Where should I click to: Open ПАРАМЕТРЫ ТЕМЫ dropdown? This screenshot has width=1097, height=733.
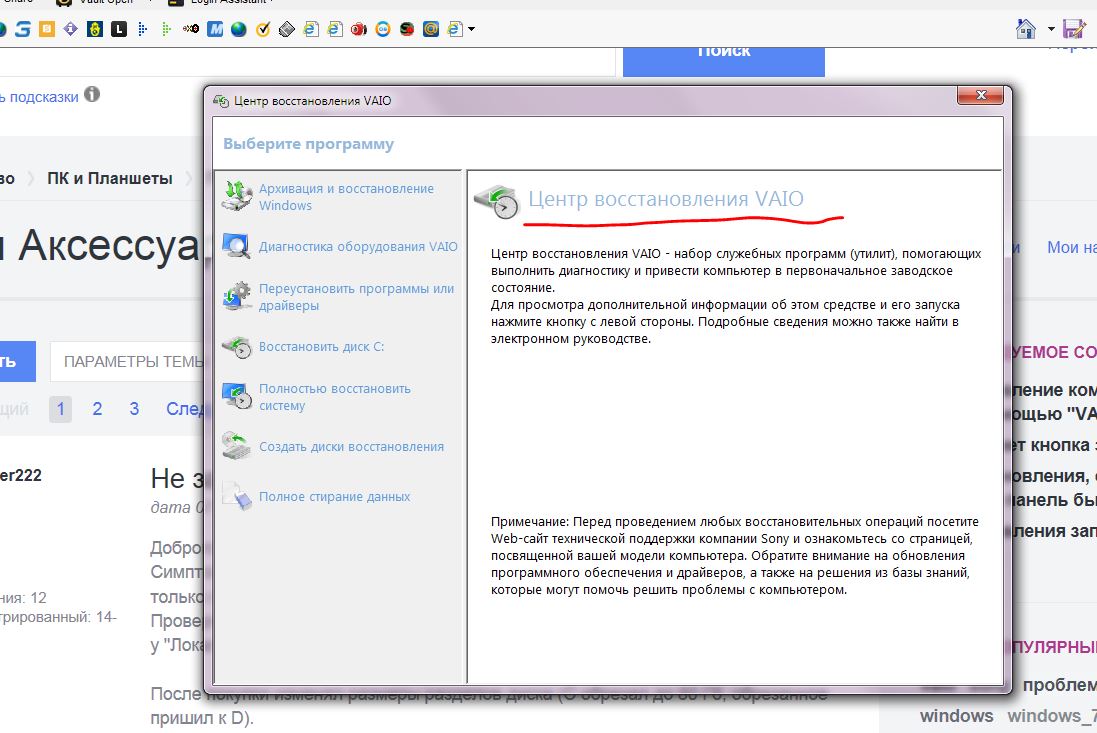[x=132, y=362]
